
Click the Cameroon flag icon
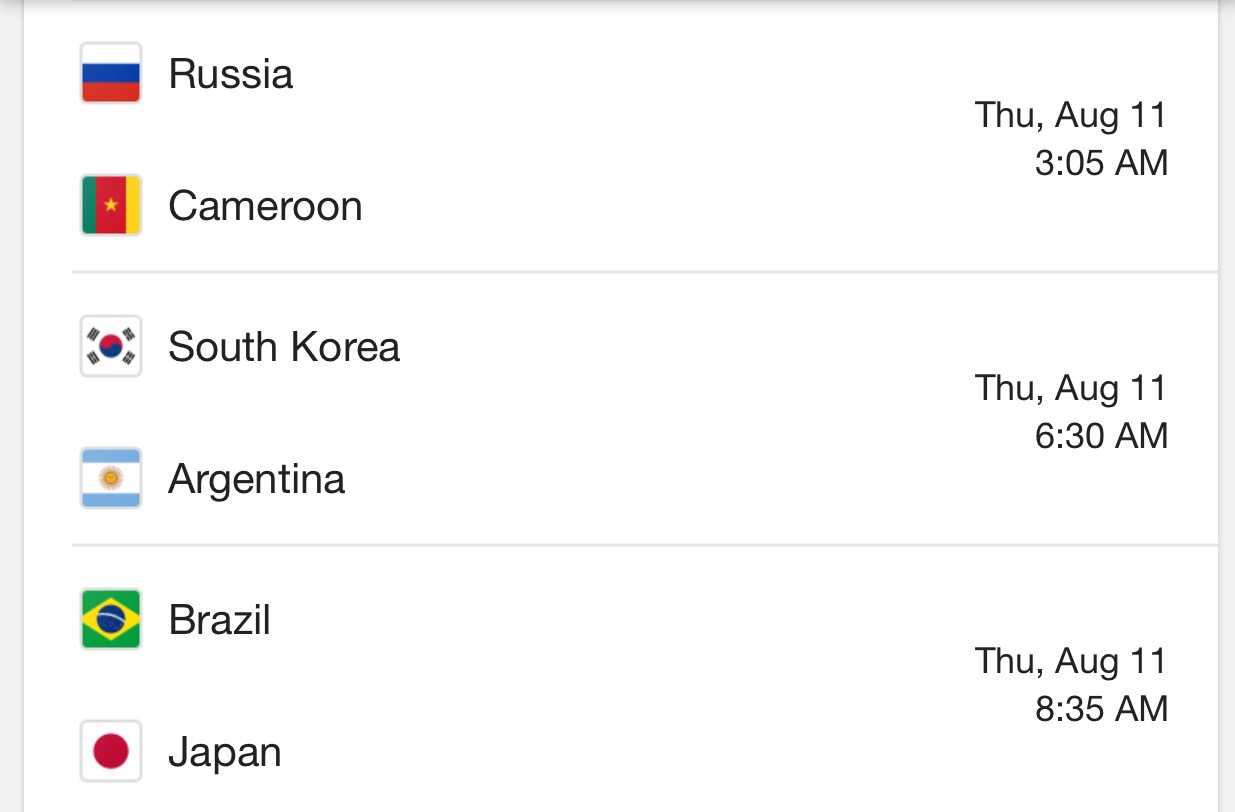(x=111, y=206)
